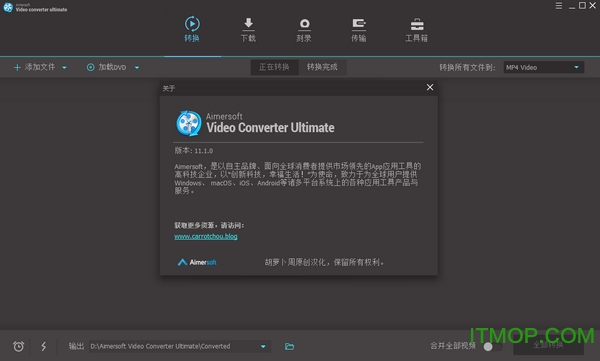Toggle the lightning high-speed conversion icon
This screenshot has height=361, width=600.
tap(44, 346)
